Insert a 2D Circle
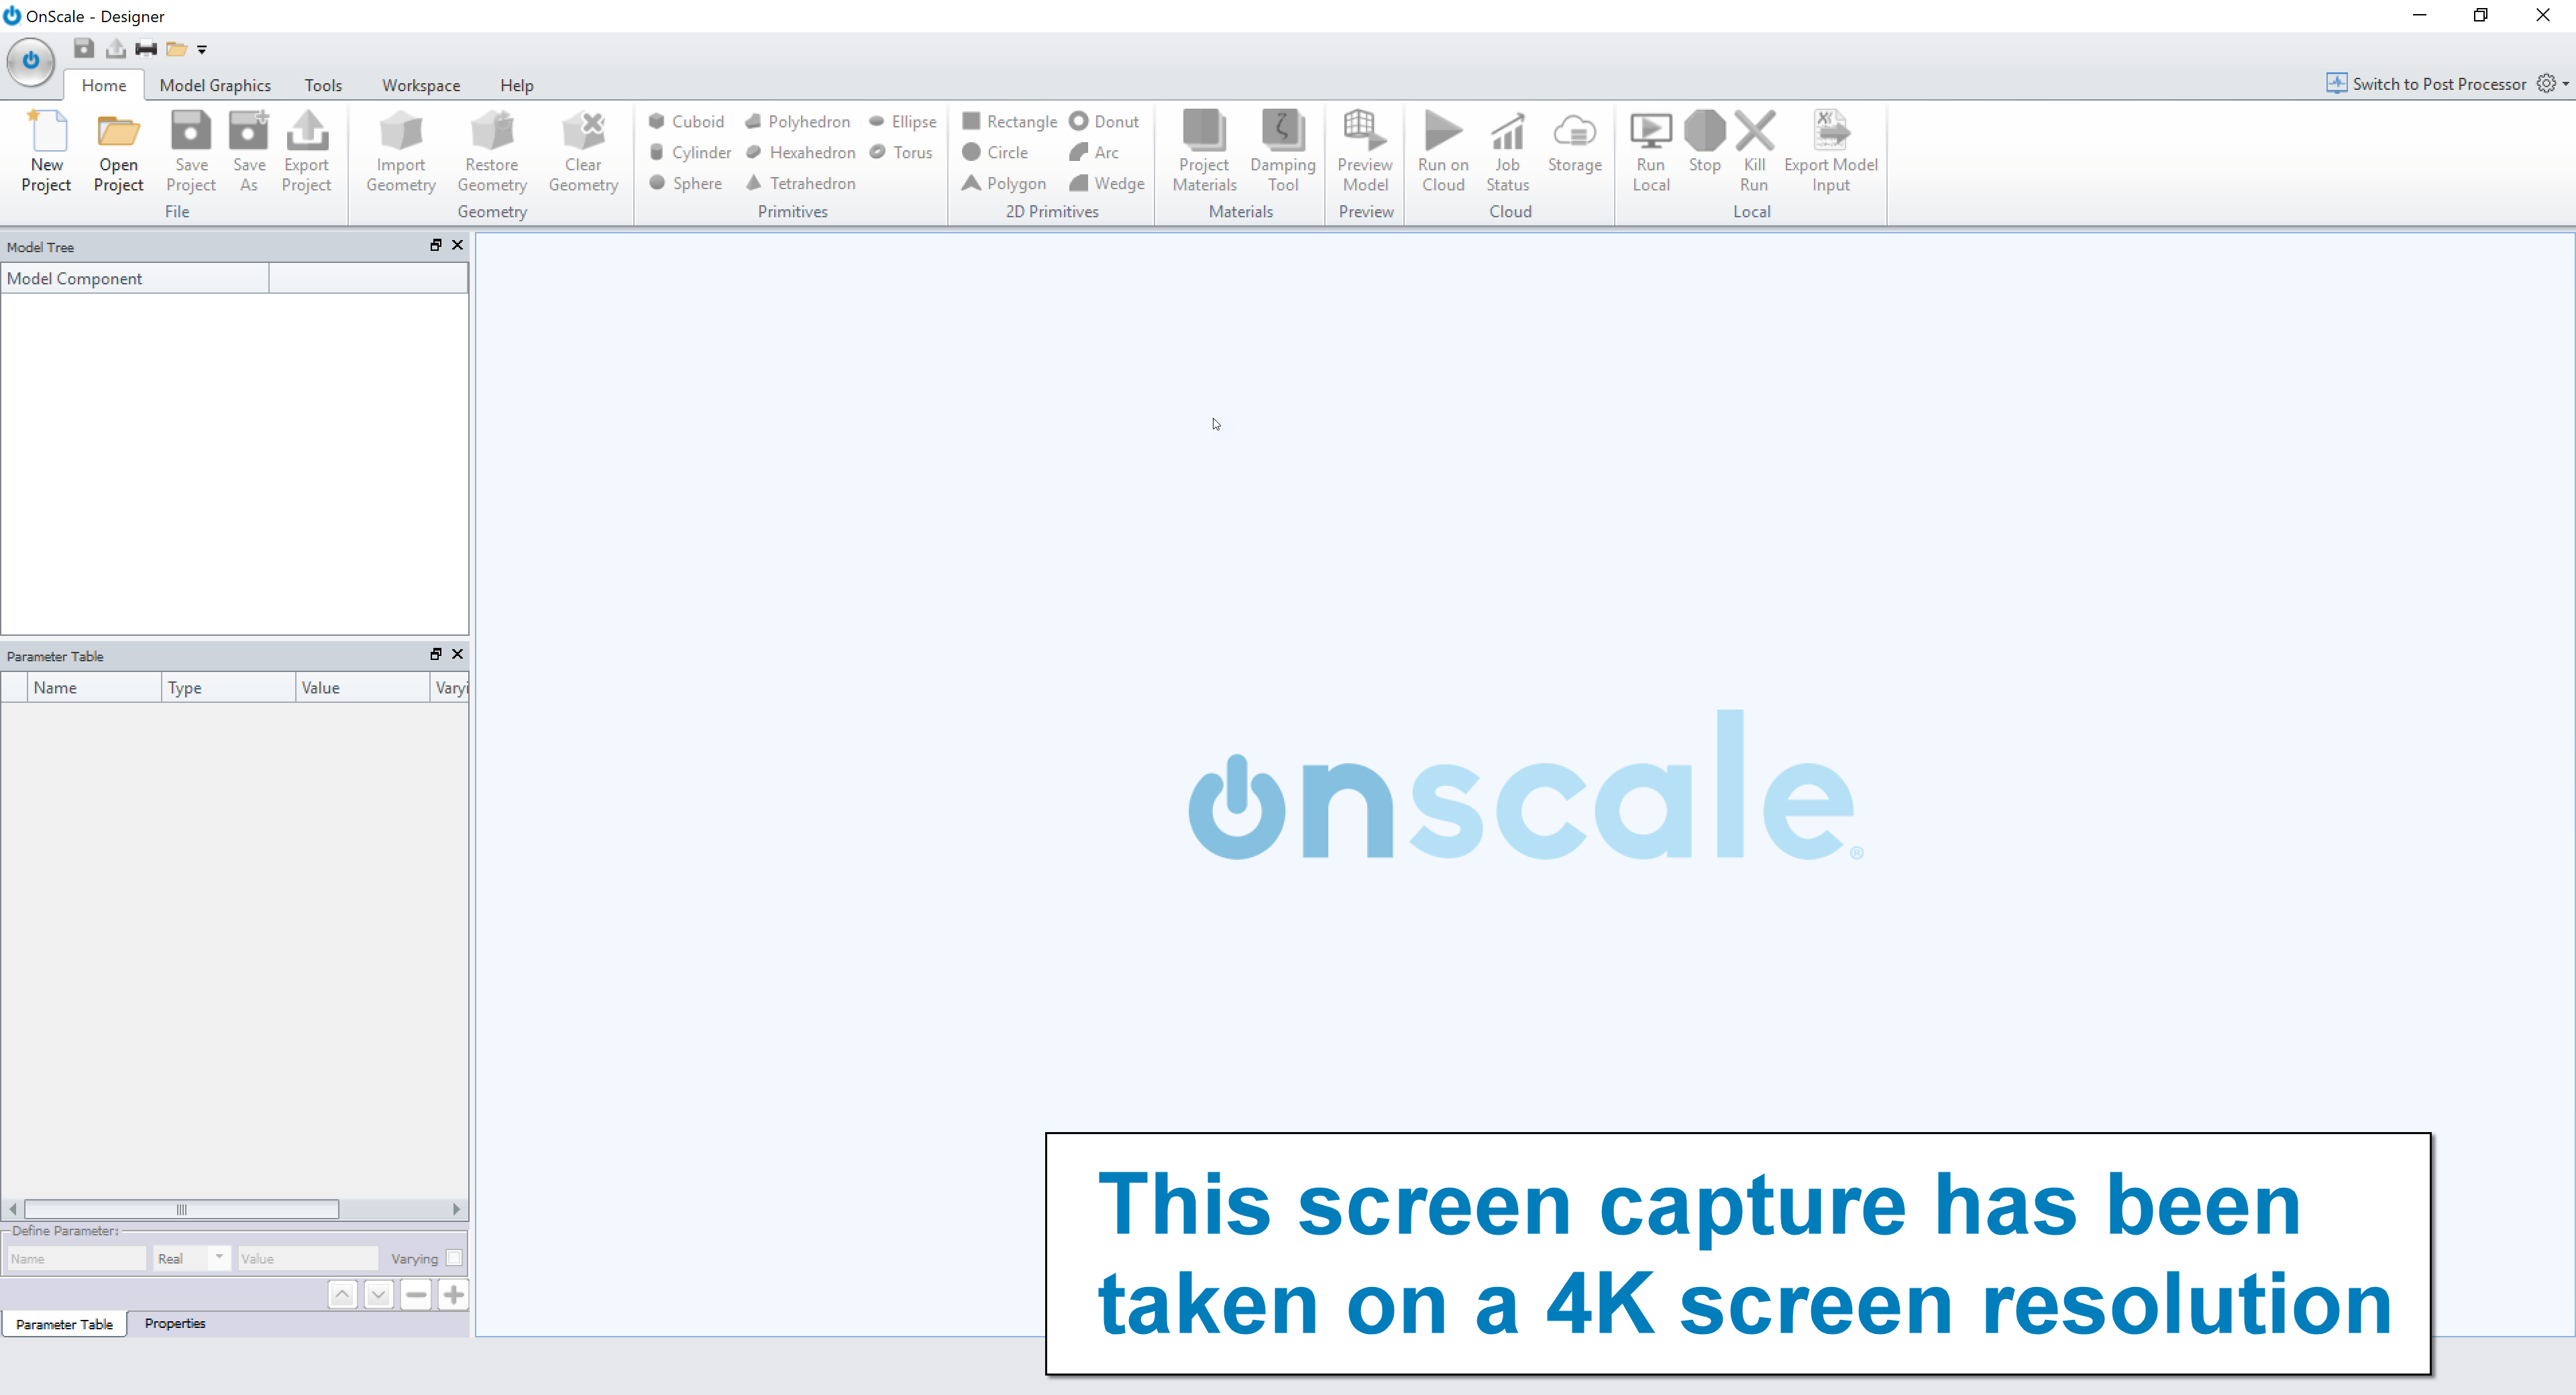 pyautogui.click(x=995, y=152)
